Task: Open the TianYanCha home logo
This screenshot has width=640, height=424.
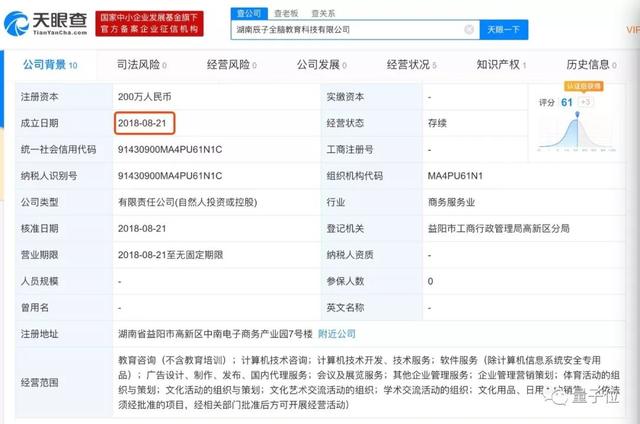Action: tap(46, 23)
